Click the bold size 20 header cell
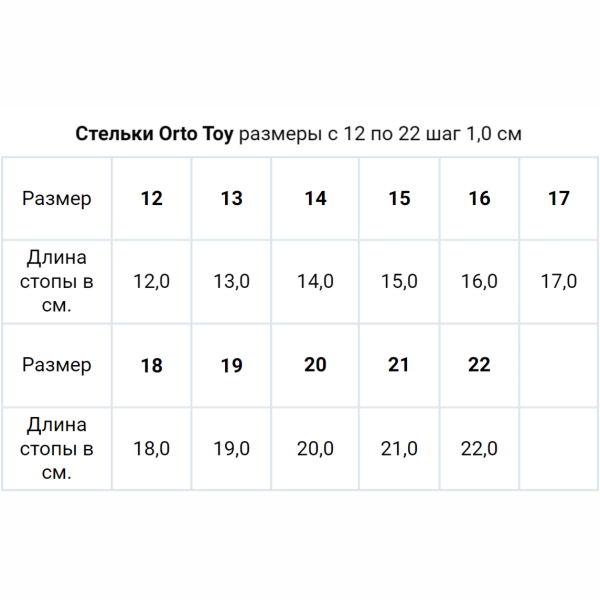Image resolution: width=600 pixels, height=600 pixels. click(315, 365)
